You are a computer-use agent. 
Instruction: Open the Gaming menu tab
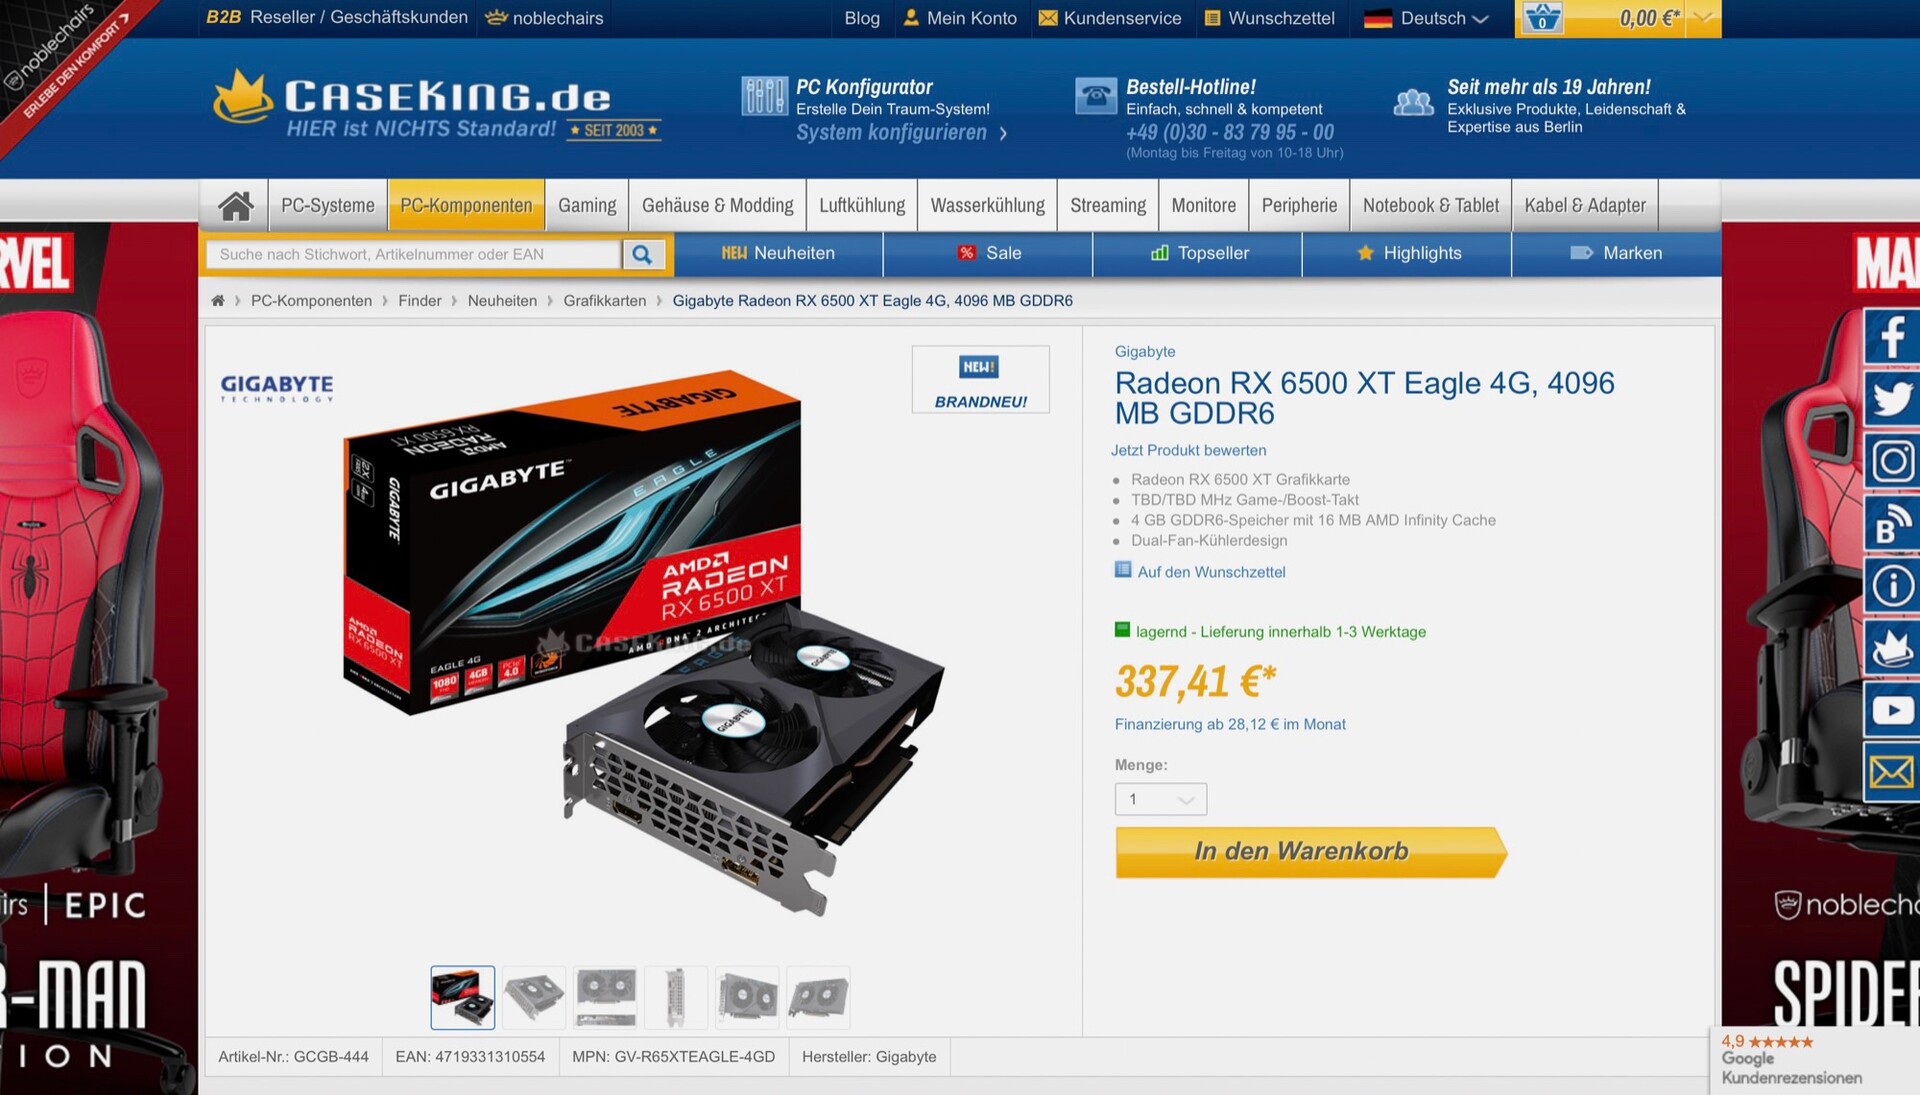587,205
